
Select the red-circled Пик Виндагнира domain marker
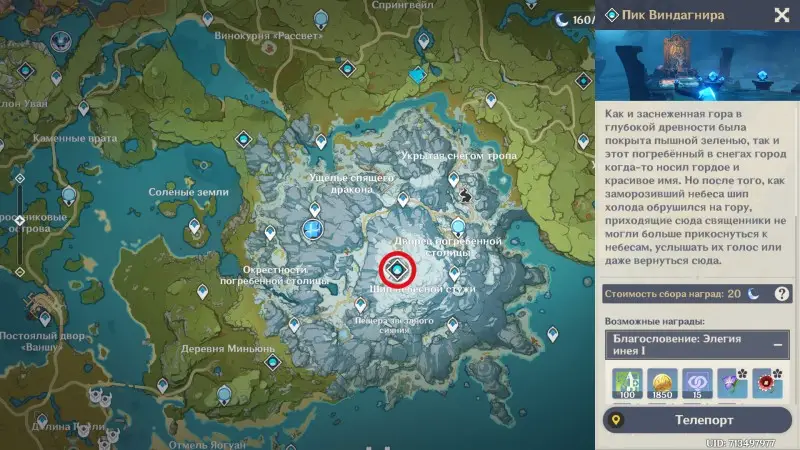click(397, 269)
